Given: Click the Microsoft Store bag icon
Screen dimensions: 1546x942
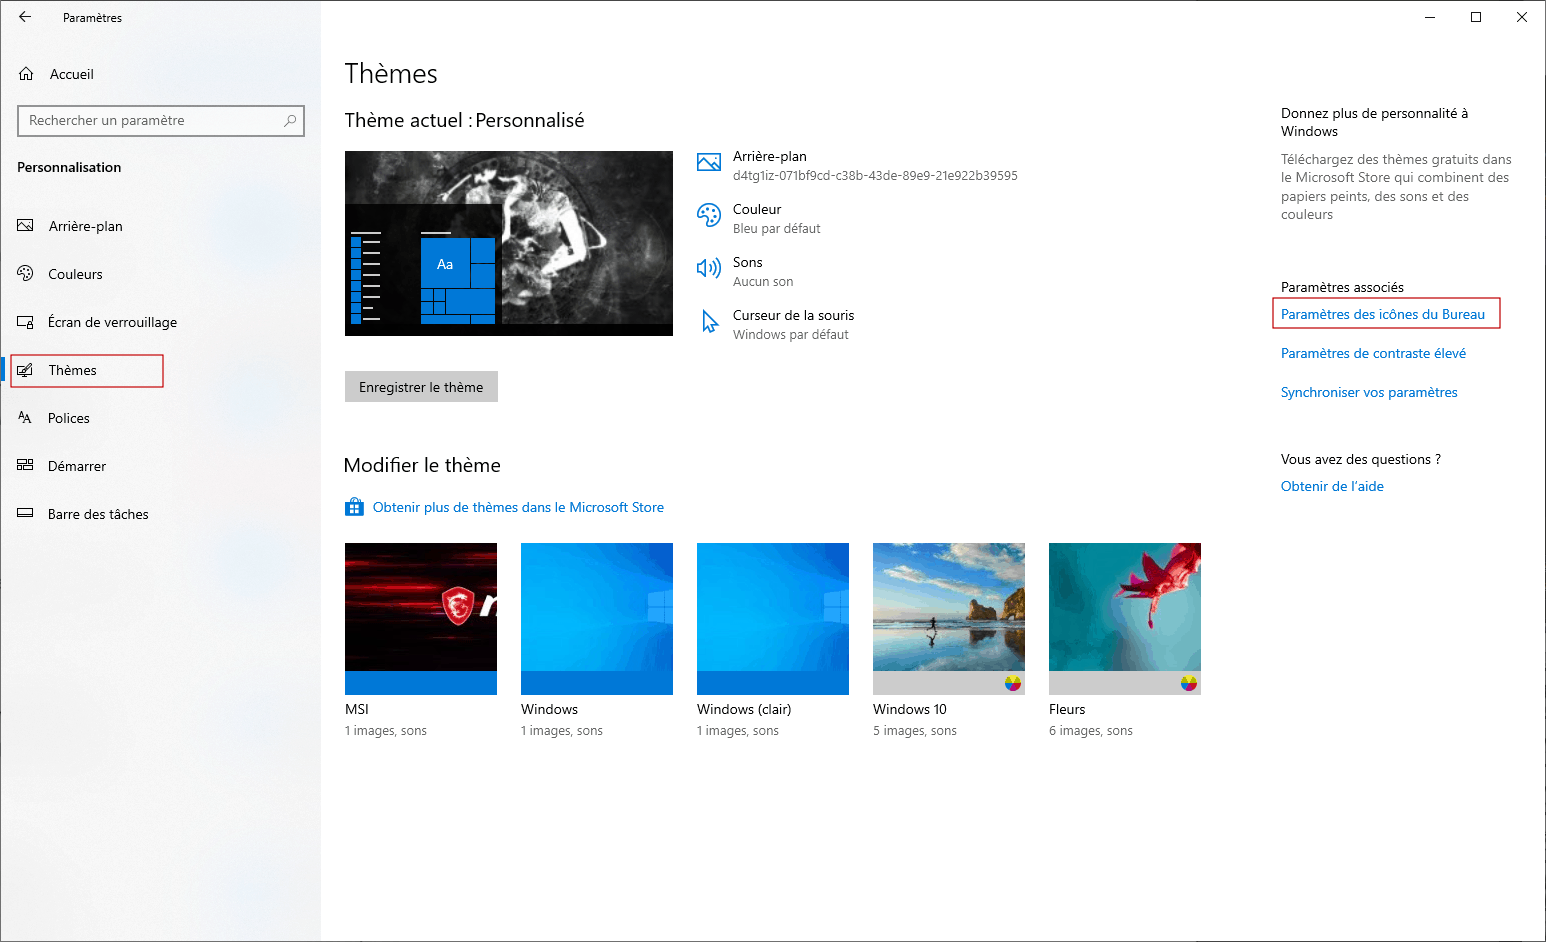Looking at the screenshot, I should click(354, 507).
